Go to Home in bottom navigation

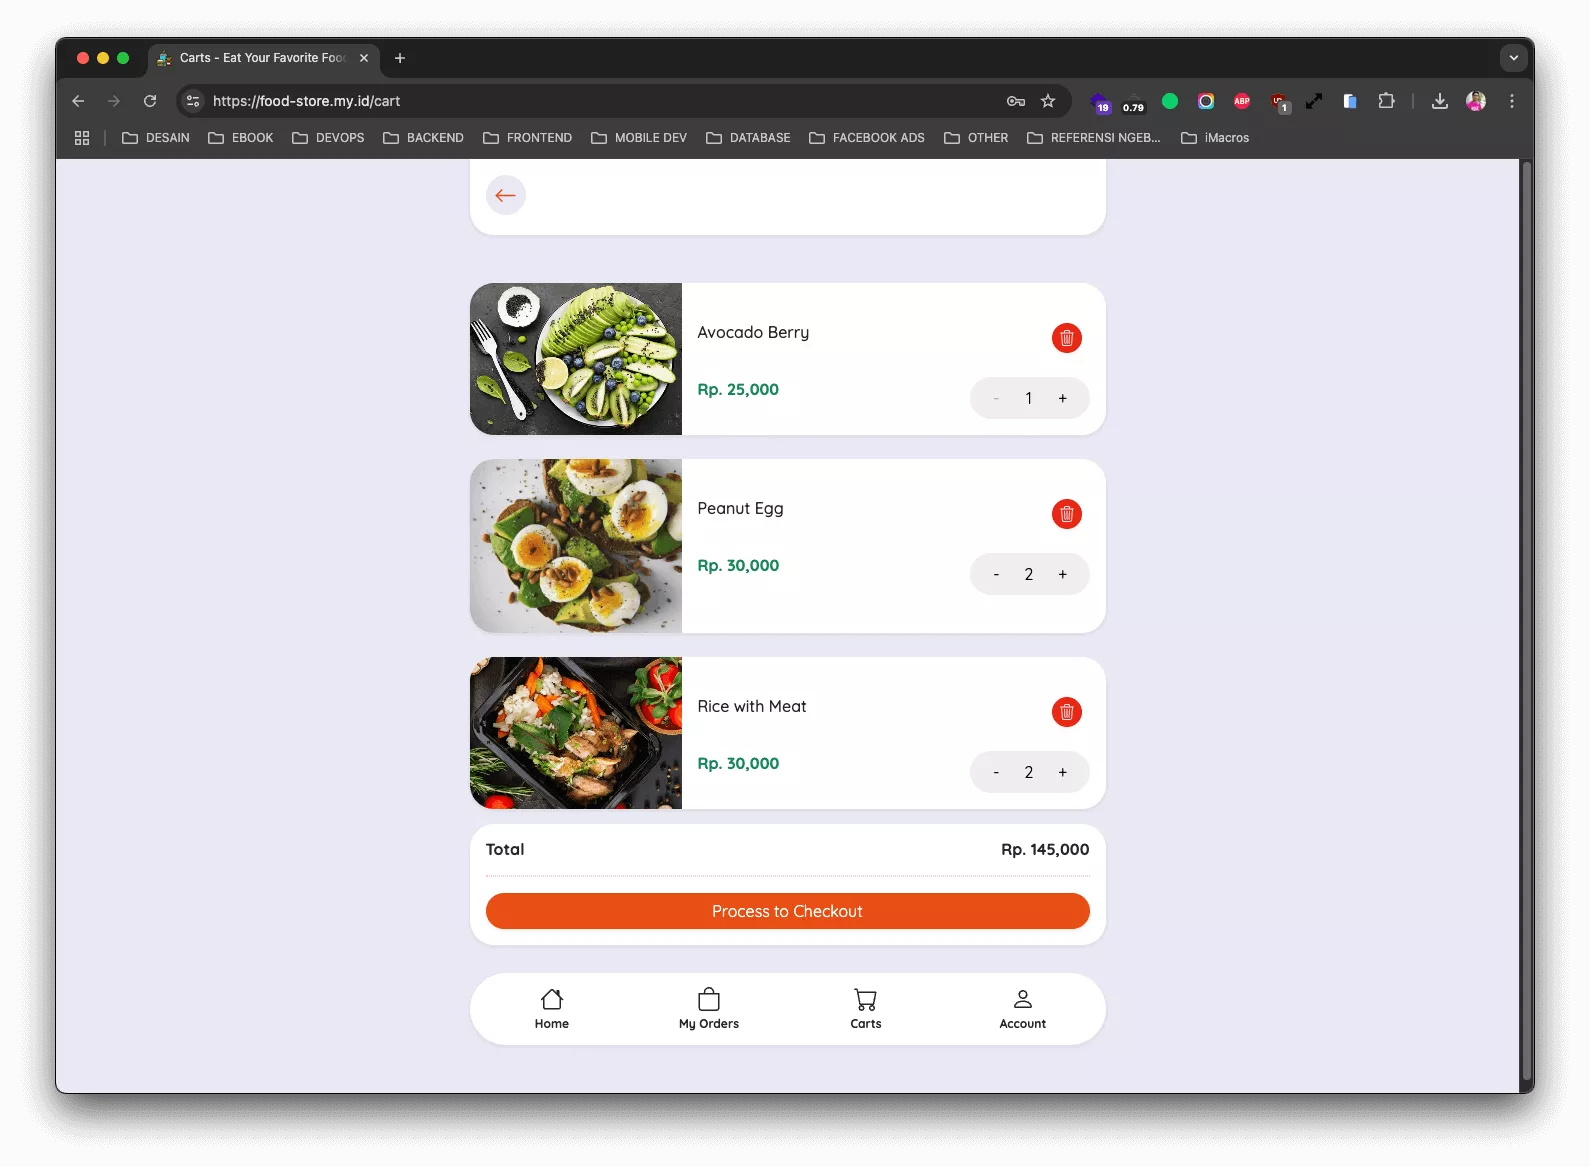tap(552, 1009)
